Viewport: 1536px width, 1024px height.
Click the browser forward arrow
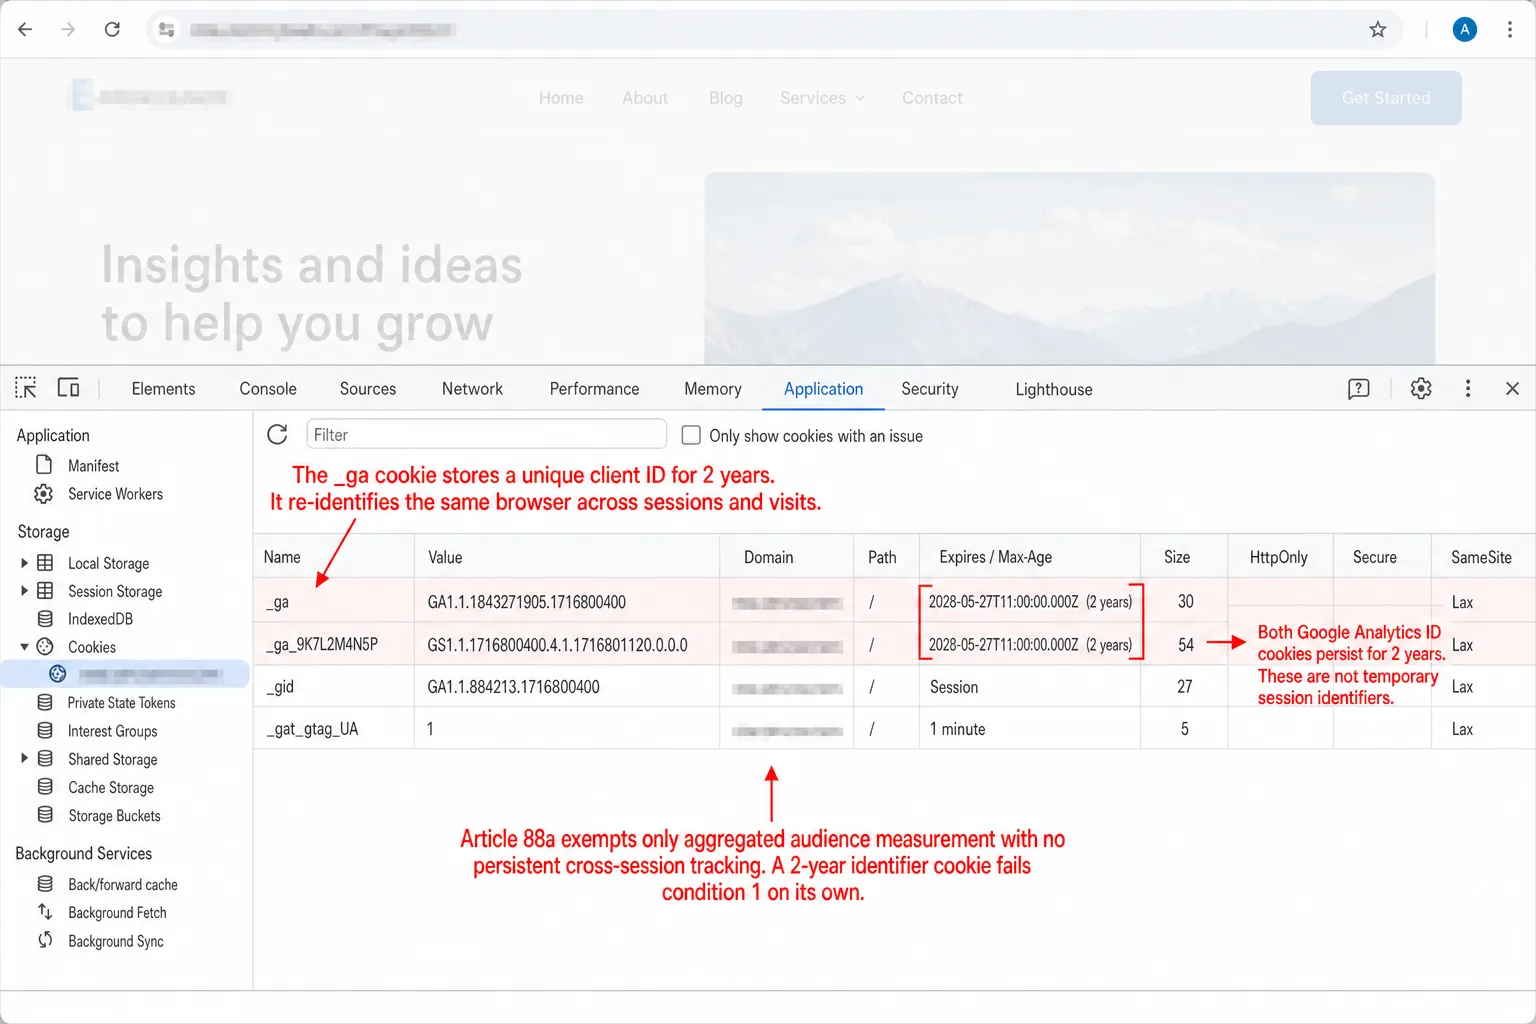click(x=68, y=30)
